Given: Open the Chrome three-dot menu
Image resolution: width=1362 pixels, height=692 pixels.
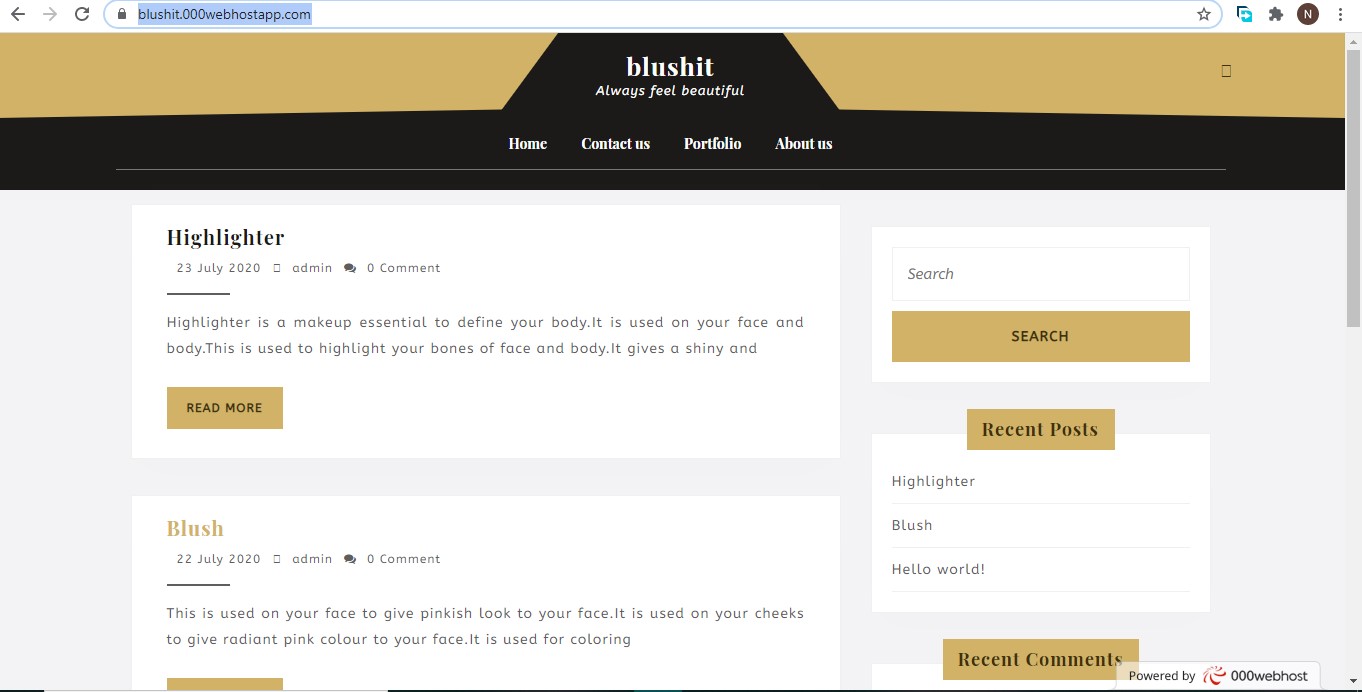Looking at the screenshot, I should (1340, 14).
